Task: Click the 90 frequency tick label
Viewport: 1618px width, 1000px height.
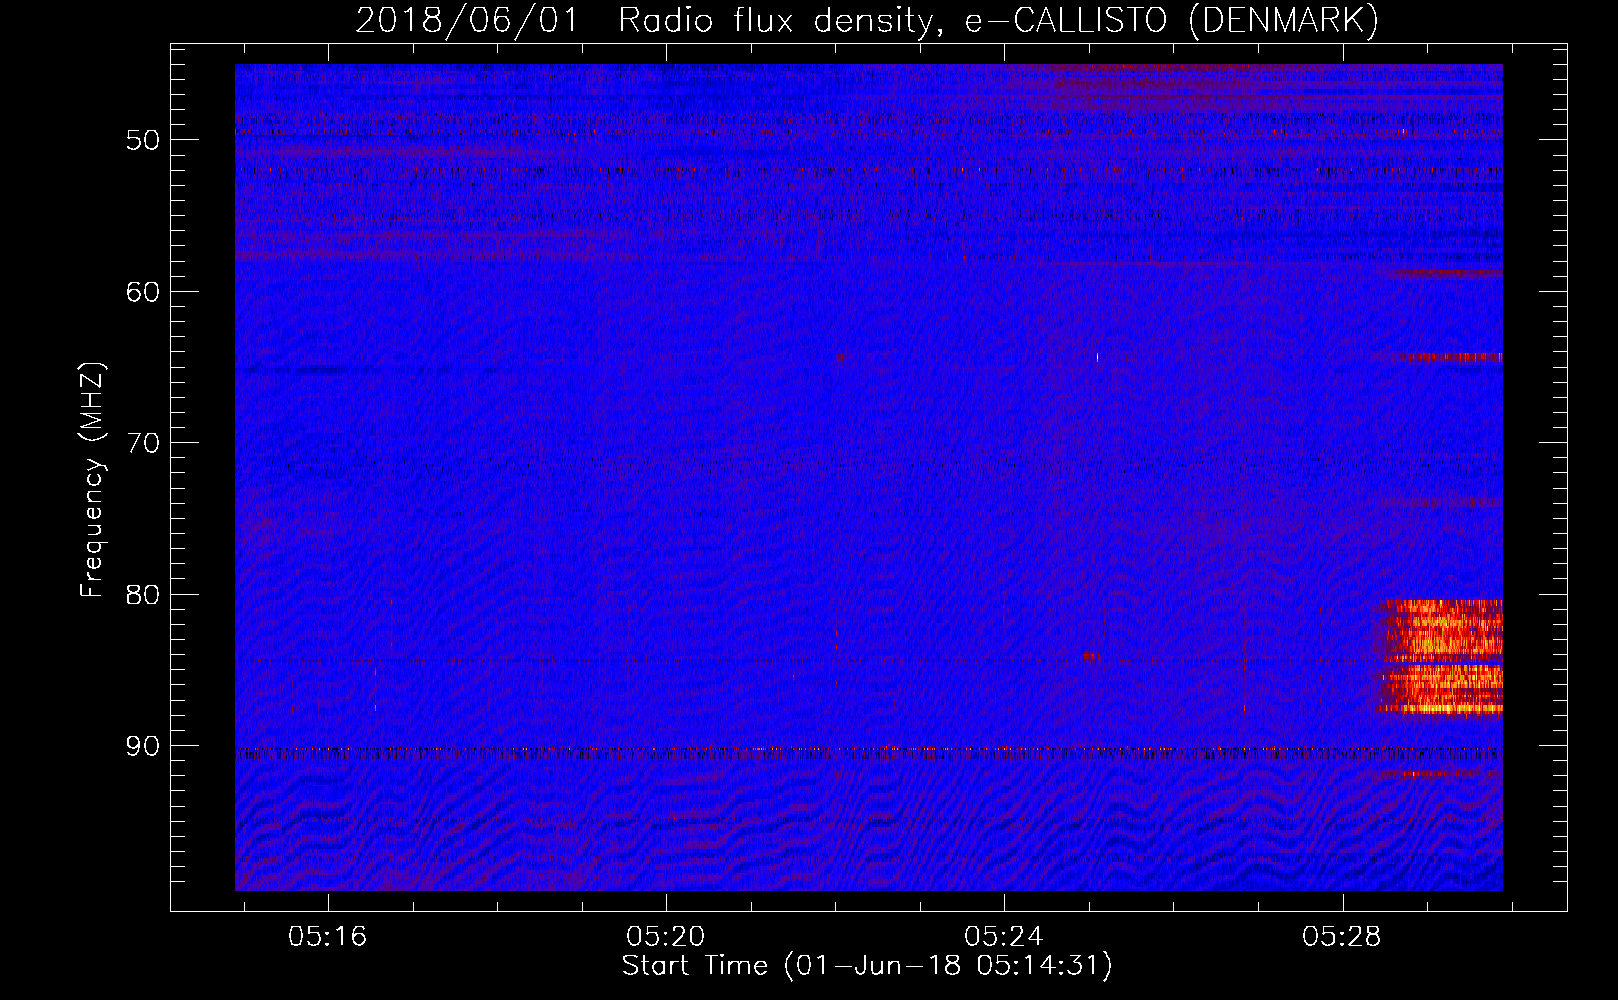Action: [x=143, y=747]
